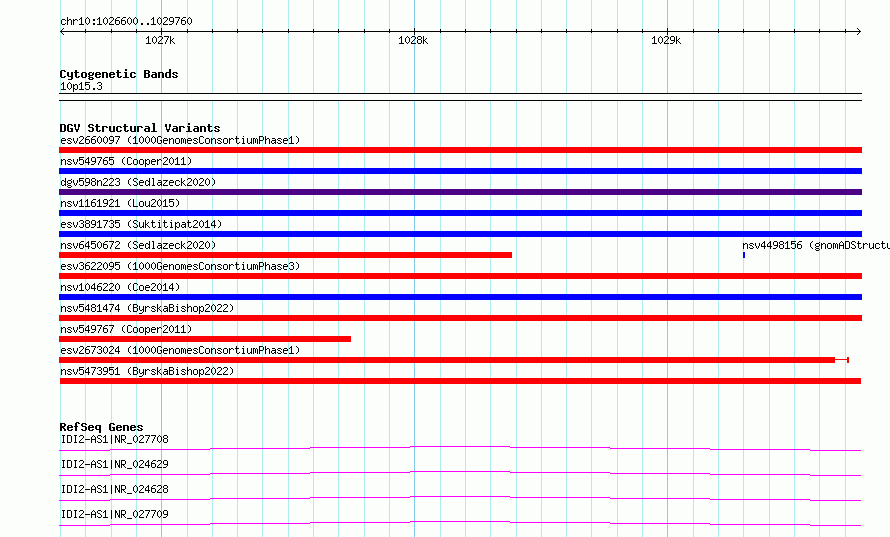Click the 1029k ruler position
Image resolution: width=890 pixels, height=537 pixels.
666,40
